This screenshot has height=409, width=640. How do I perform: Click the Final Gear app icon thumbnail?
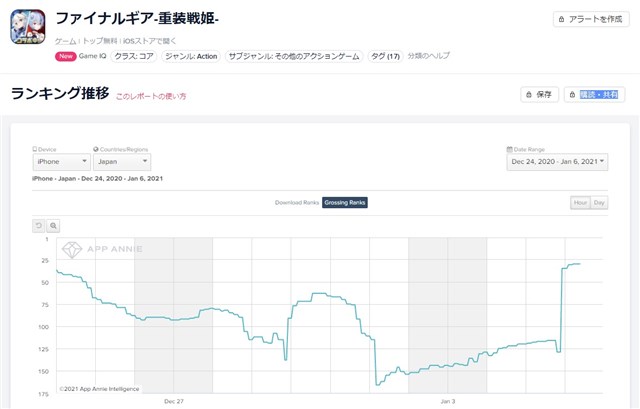pyautogui.click(x=28, y=27)
